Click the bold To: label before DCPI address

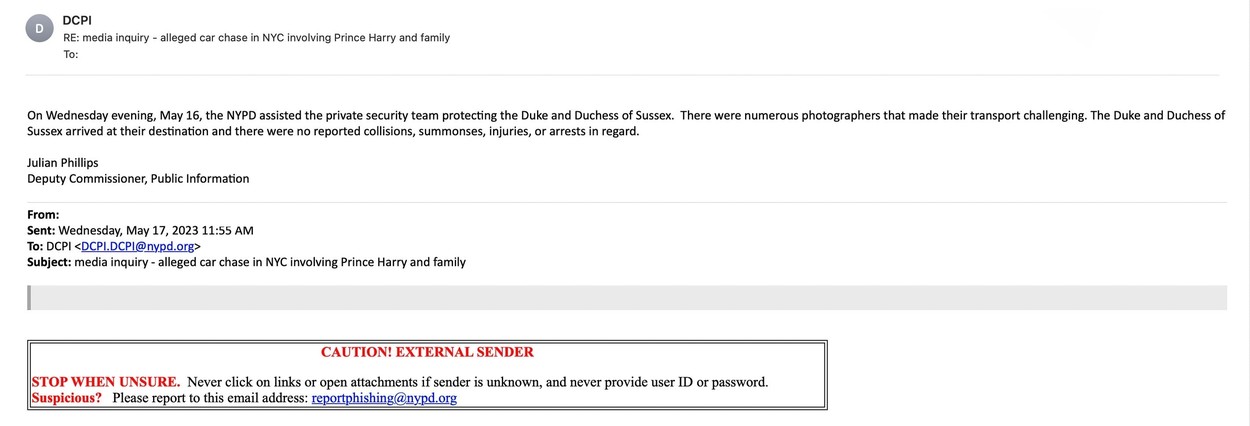coord(35,246)
